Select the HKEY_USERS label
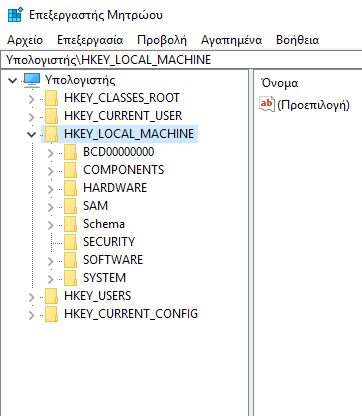 pyautogui.click(x=98, y=296)
